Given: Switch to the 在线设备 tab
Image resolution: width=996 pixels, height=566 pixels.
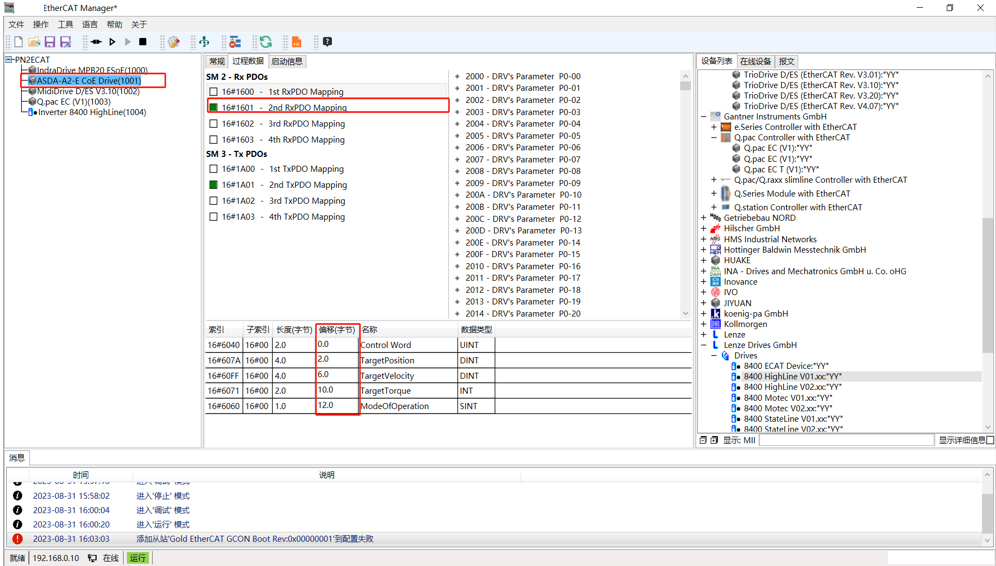Looking at the screenshot, I should (755, 62).
